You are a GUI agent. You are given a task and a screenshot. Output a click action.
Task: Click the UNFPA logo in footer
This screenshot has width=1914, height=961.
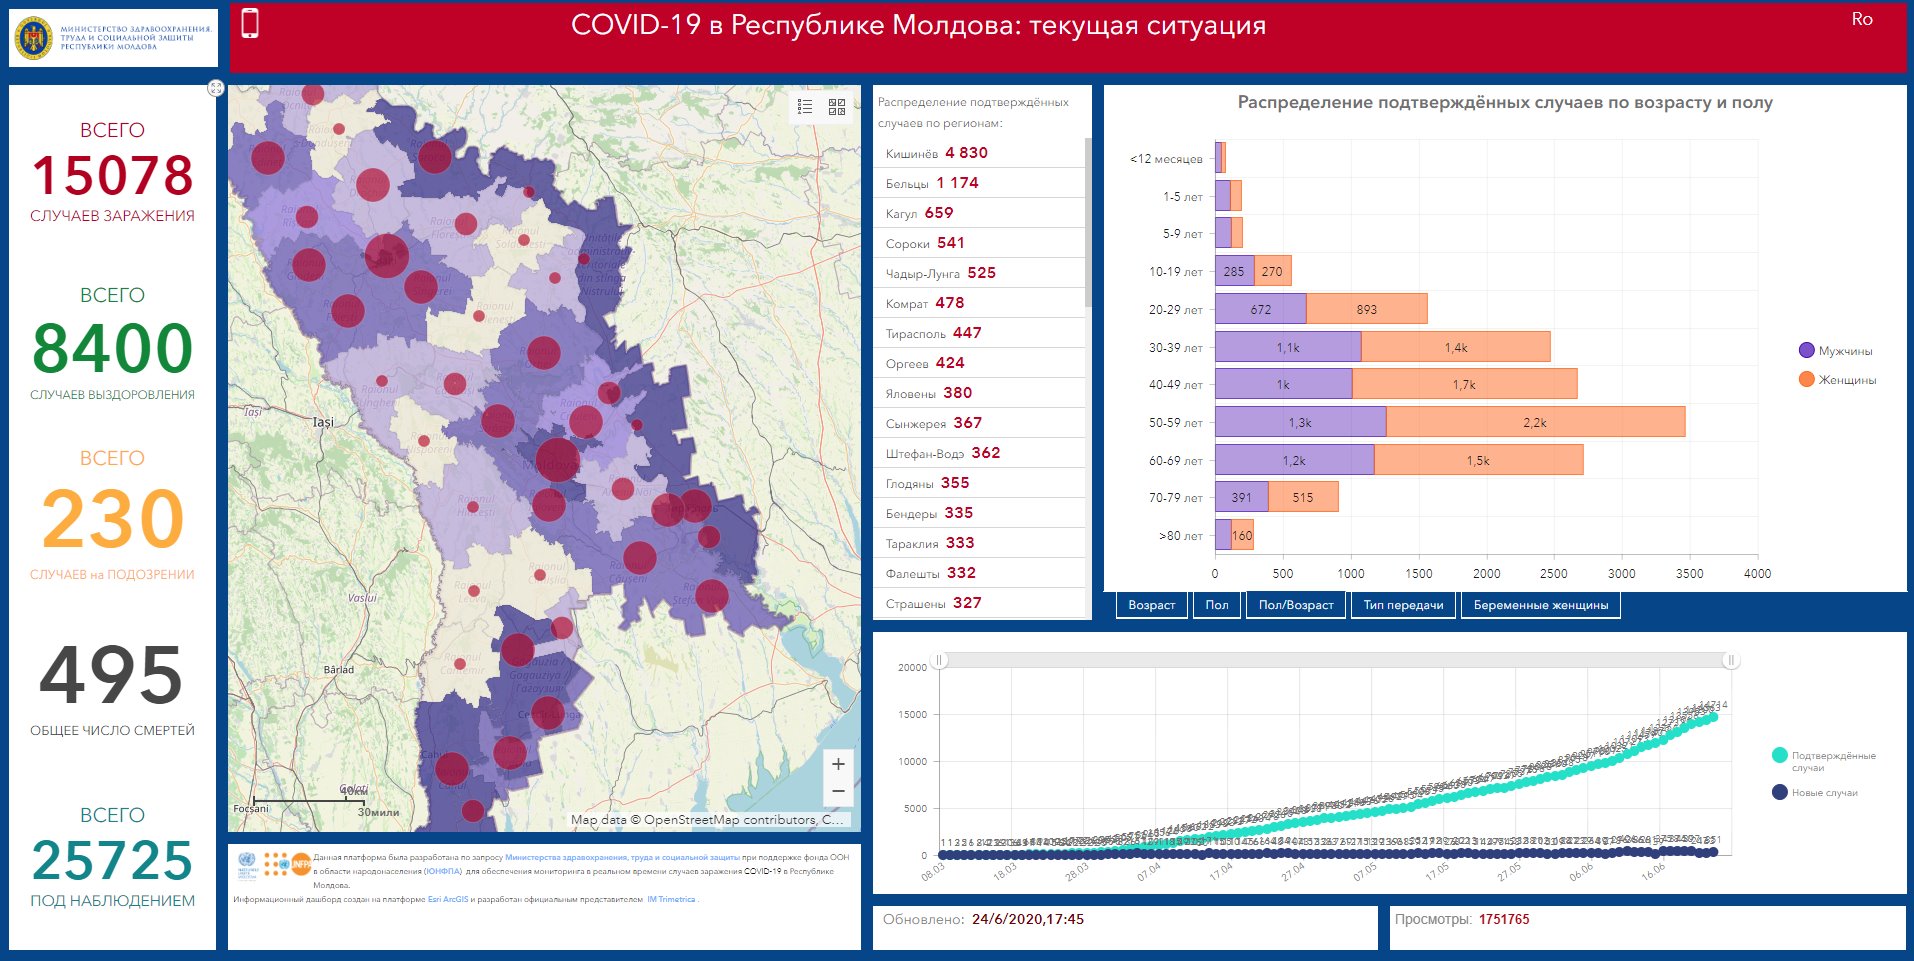point(300,864)
